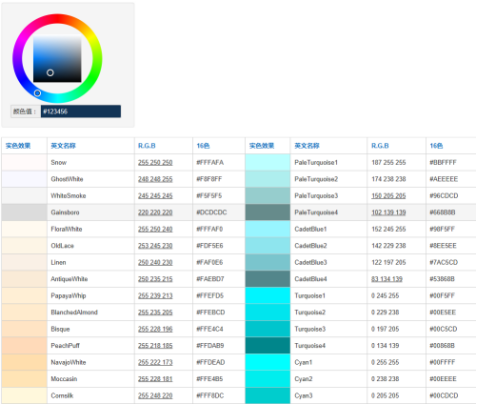Open the RGB link 102 139 139

coord(389,213)
